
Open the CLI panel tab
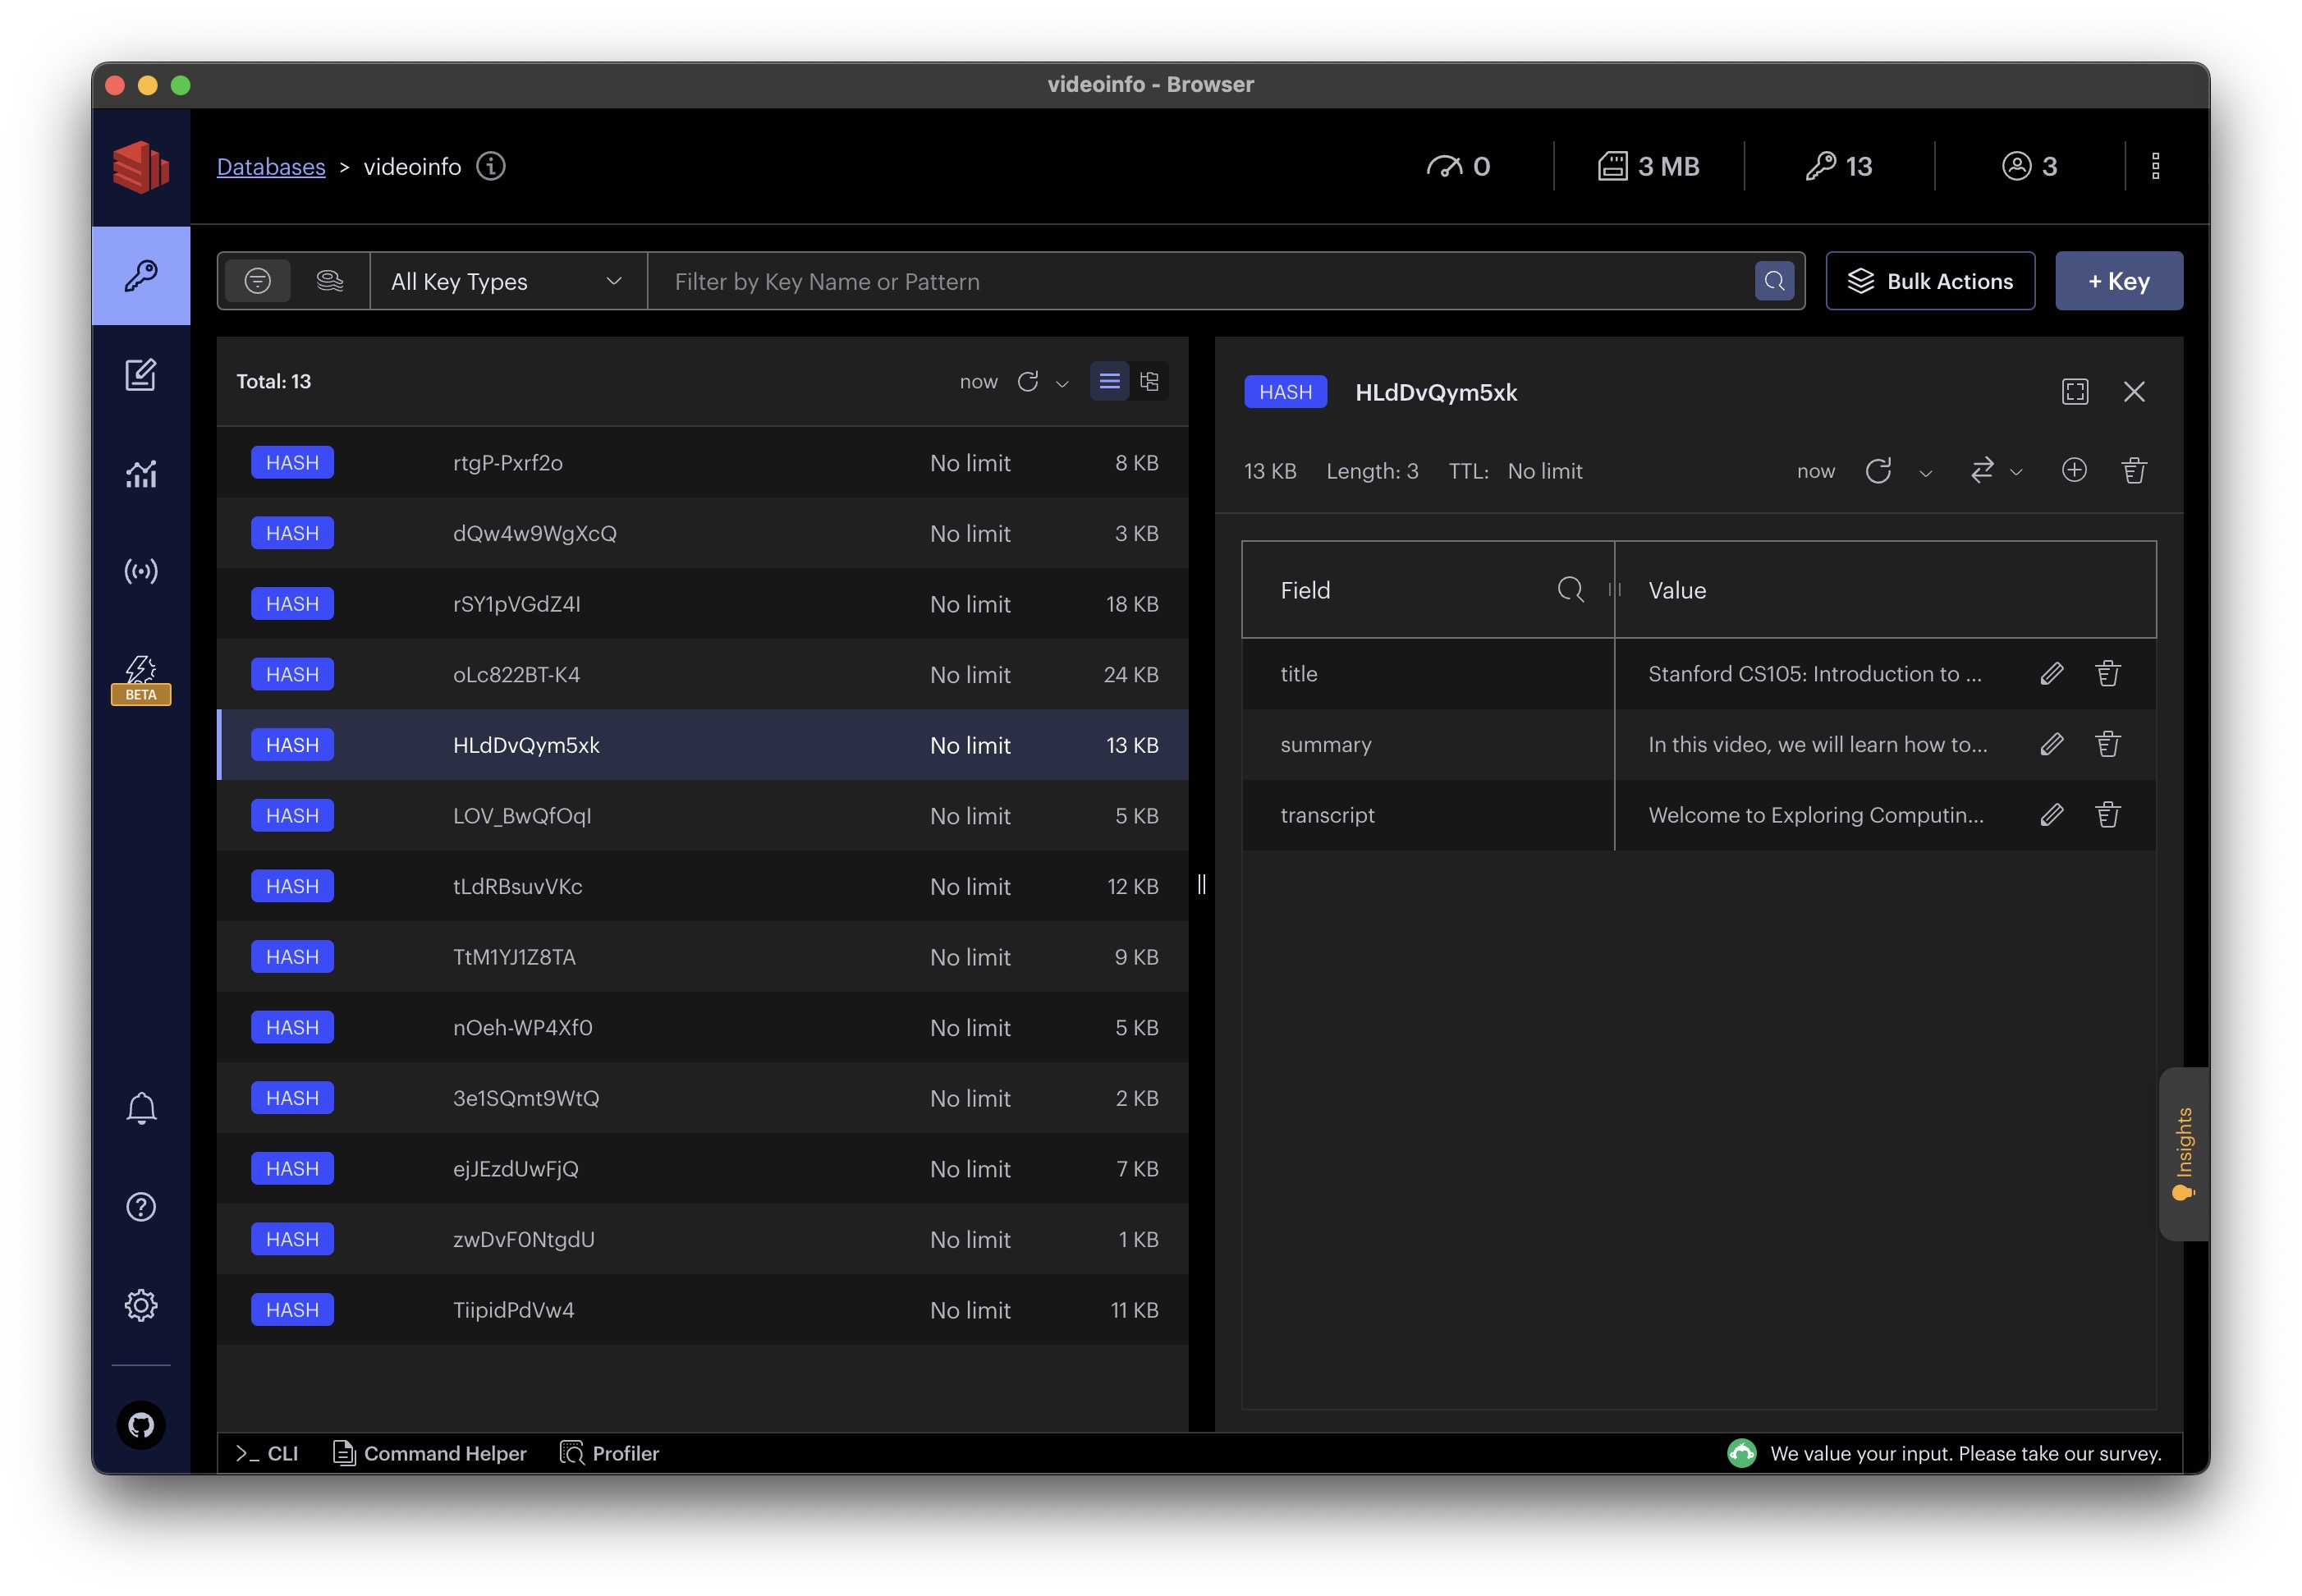coord(267,1453)
